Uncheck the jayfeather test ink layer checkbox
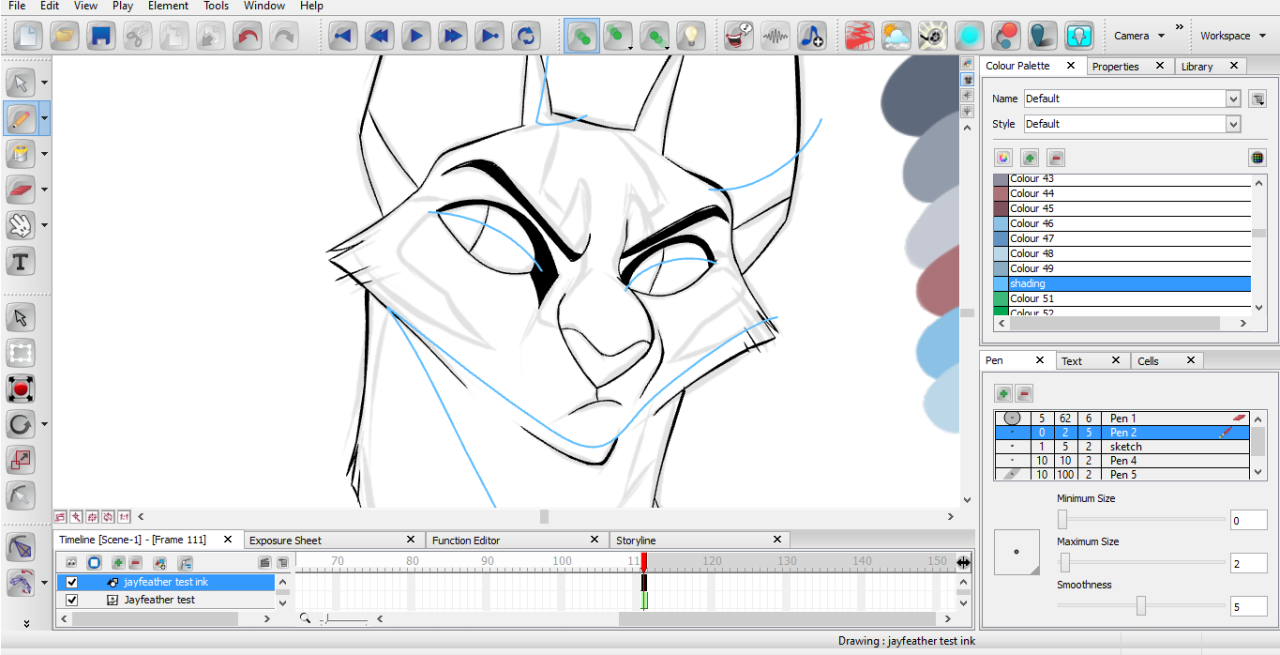Screen dimensions: 1280x655 [x=71, y=582]
